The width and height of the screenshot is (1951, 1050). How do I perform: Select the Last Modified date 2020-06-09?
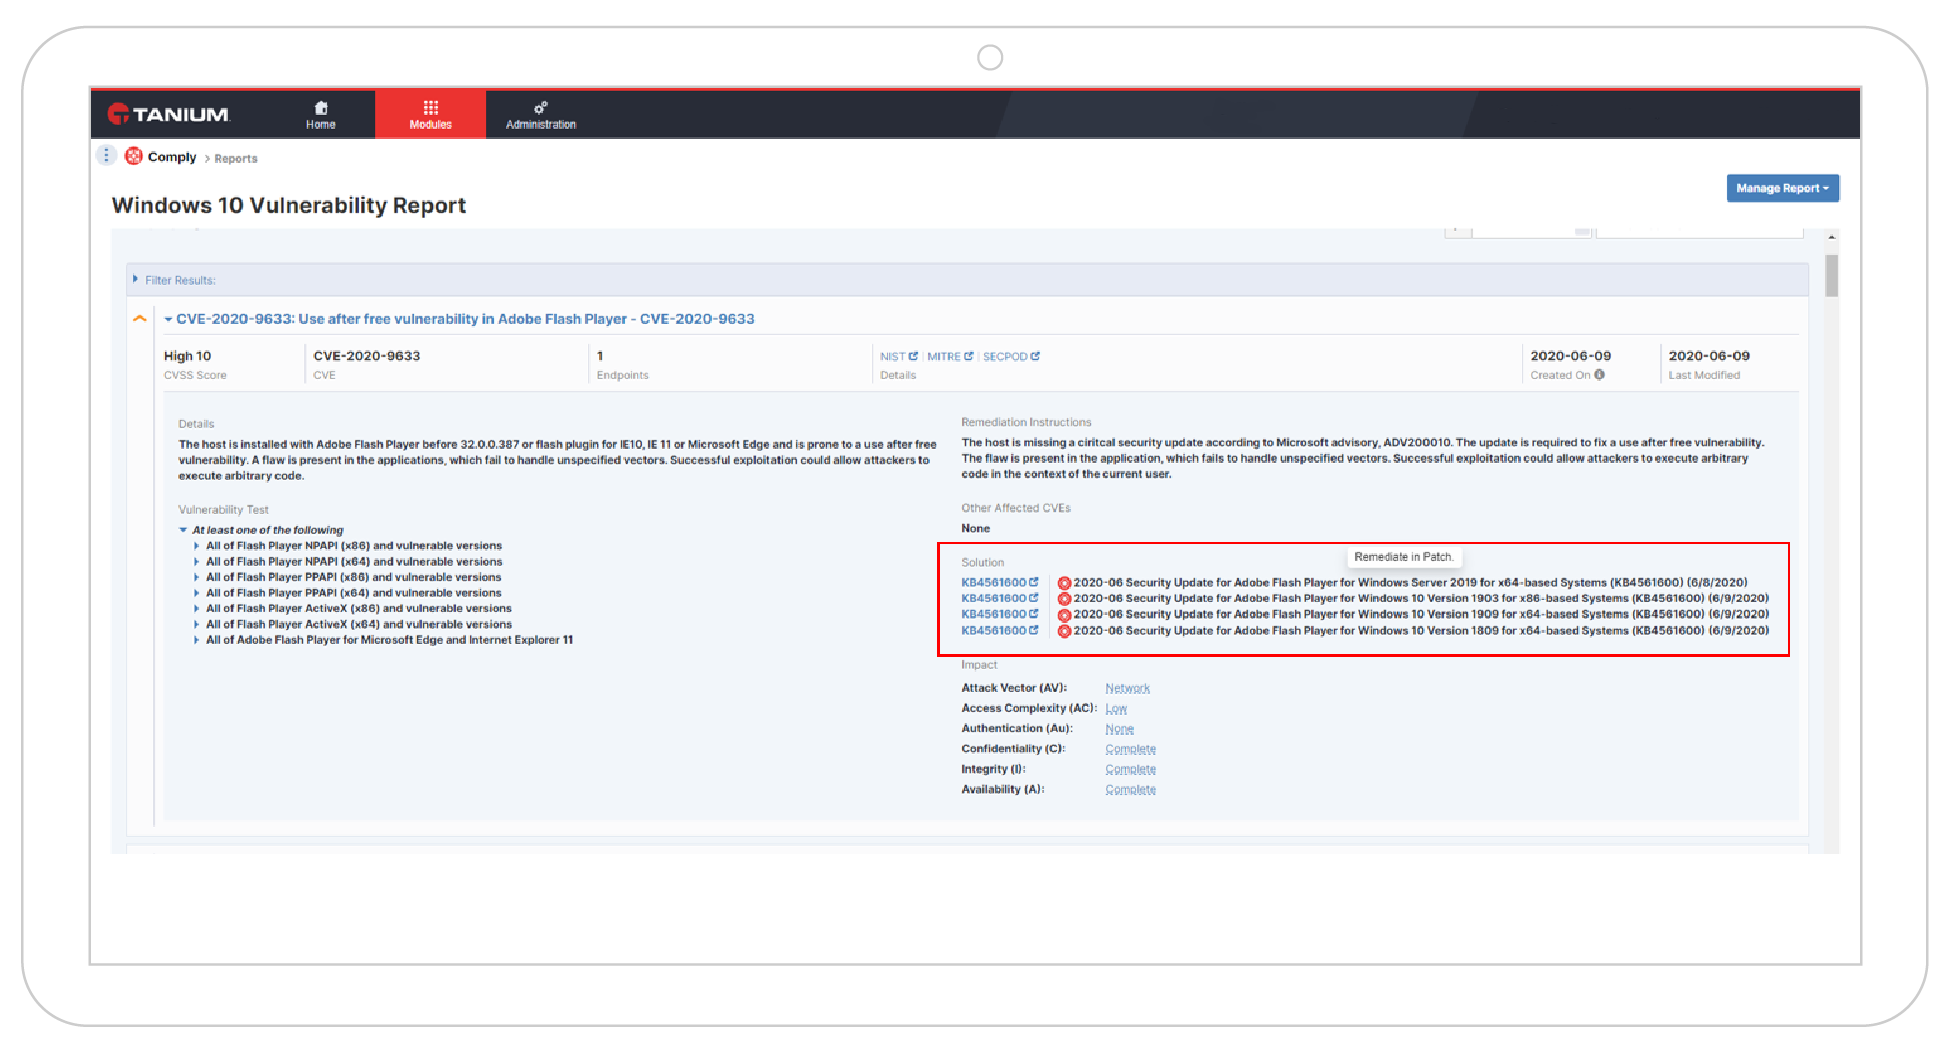click(x=1709, y=356)
